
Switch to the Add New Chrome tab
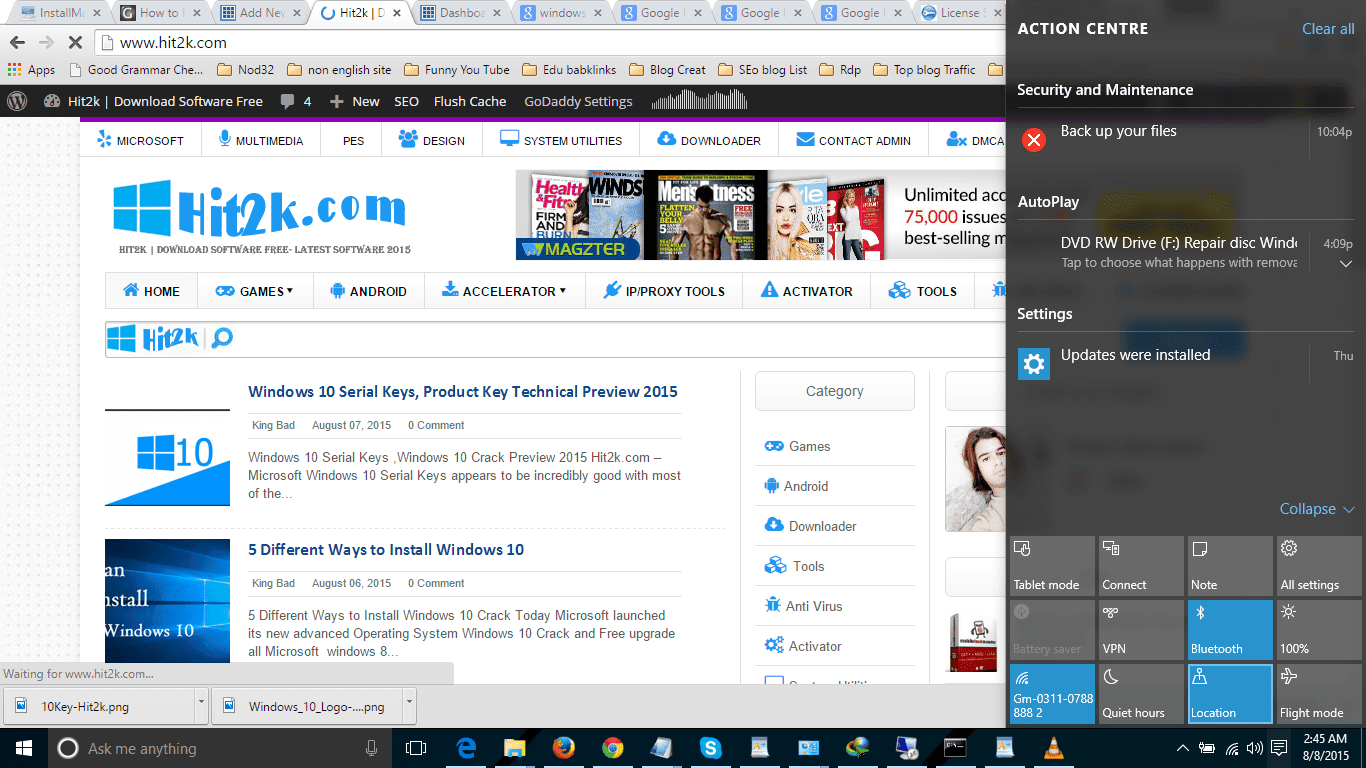pyautogui.click(x=258, y=13)
